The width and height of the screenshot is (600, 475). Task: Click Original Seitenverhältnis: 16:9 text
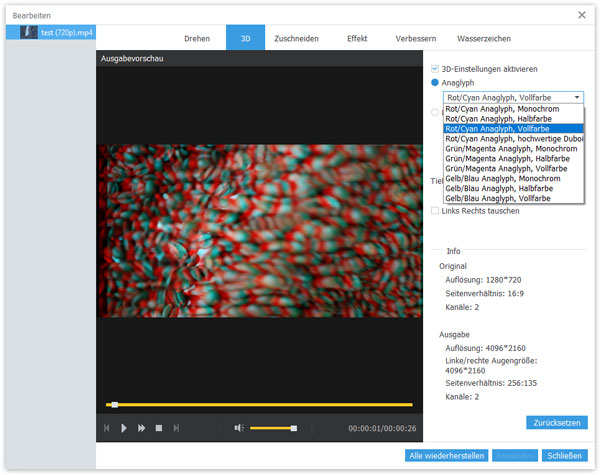tap(484, 294)
